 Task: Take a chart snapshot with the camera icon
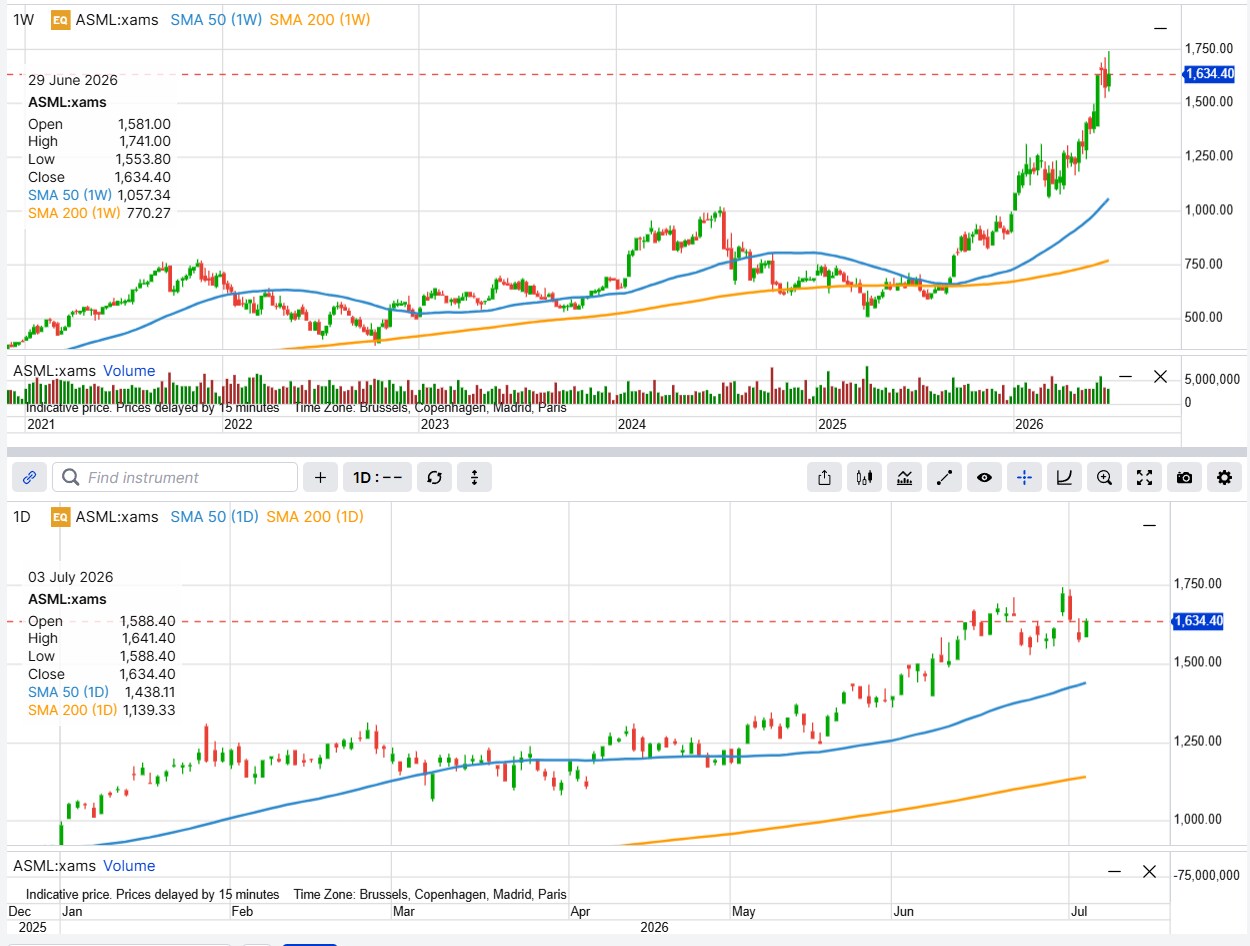(x=1184, y=478)
